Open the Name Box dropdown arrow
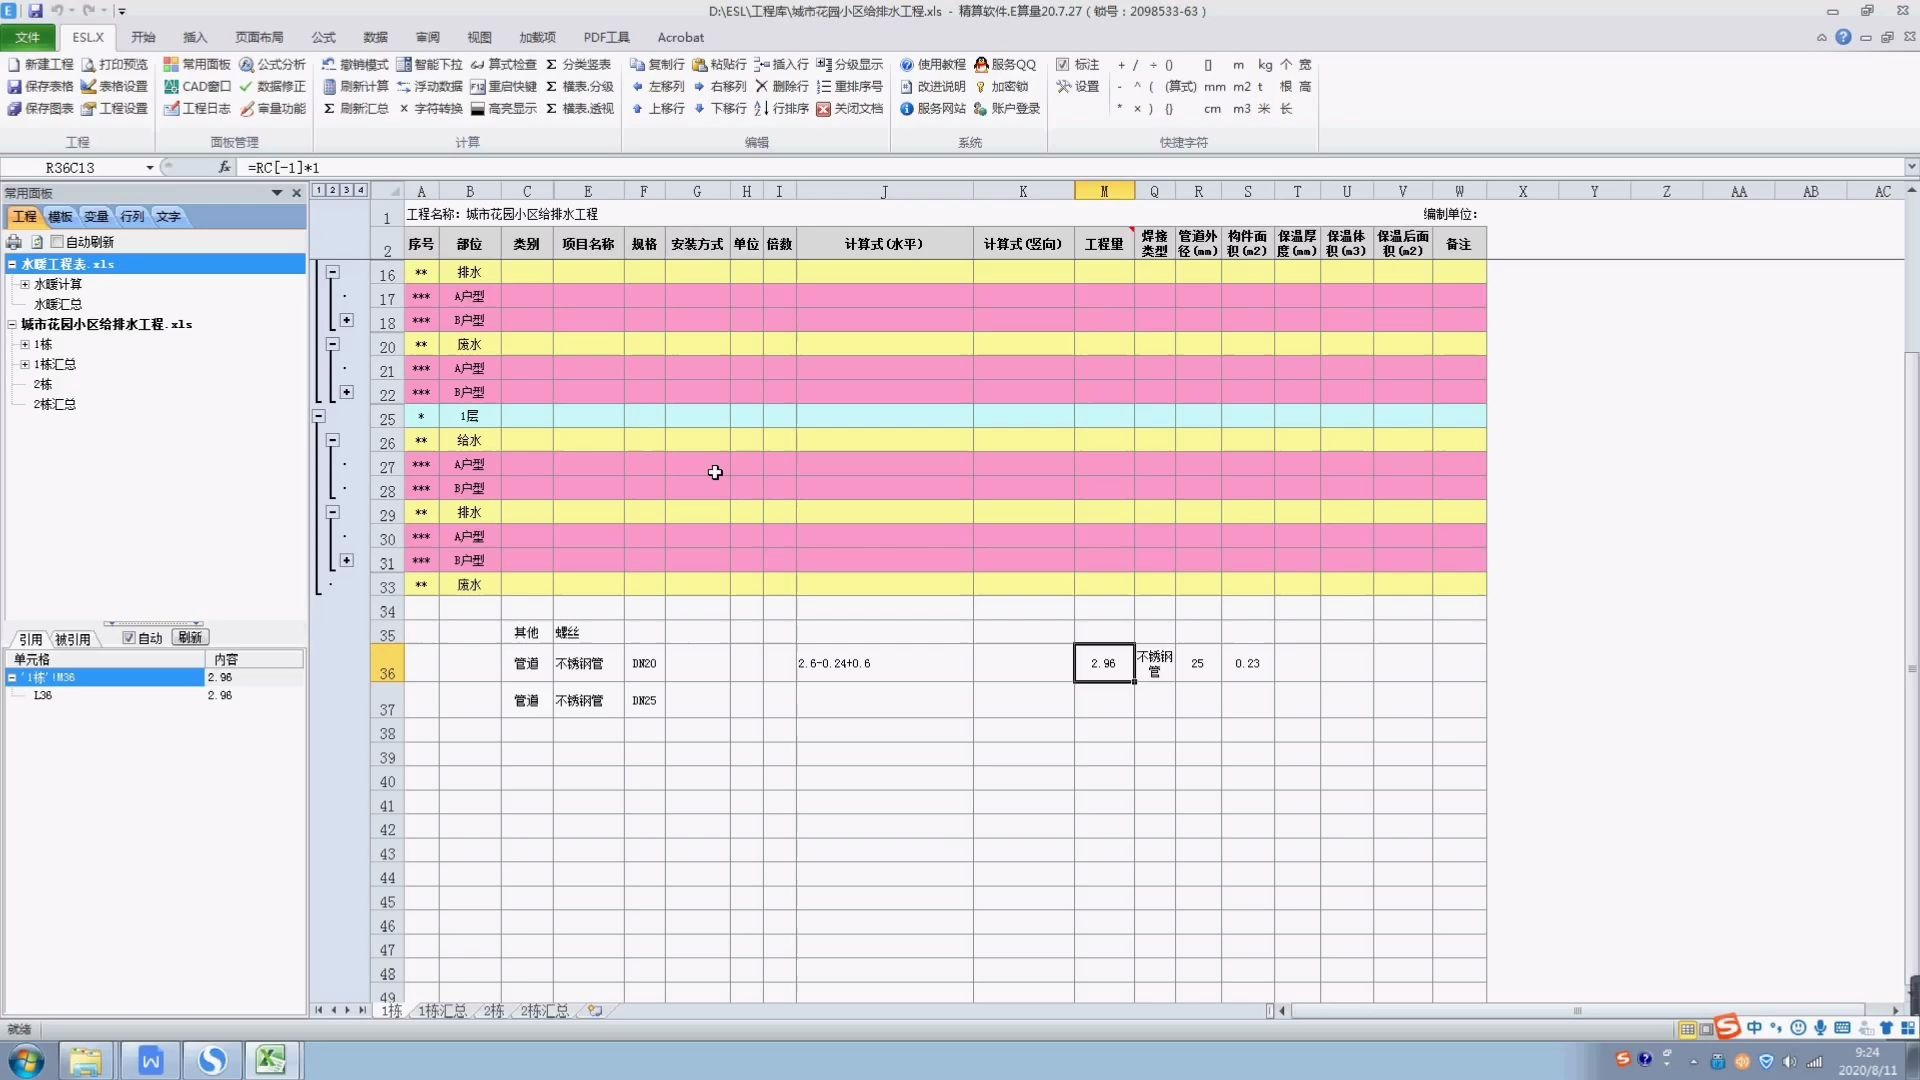Image resolution: width=1920 pixels, height=1080 pixels. [x=150, y=168]
